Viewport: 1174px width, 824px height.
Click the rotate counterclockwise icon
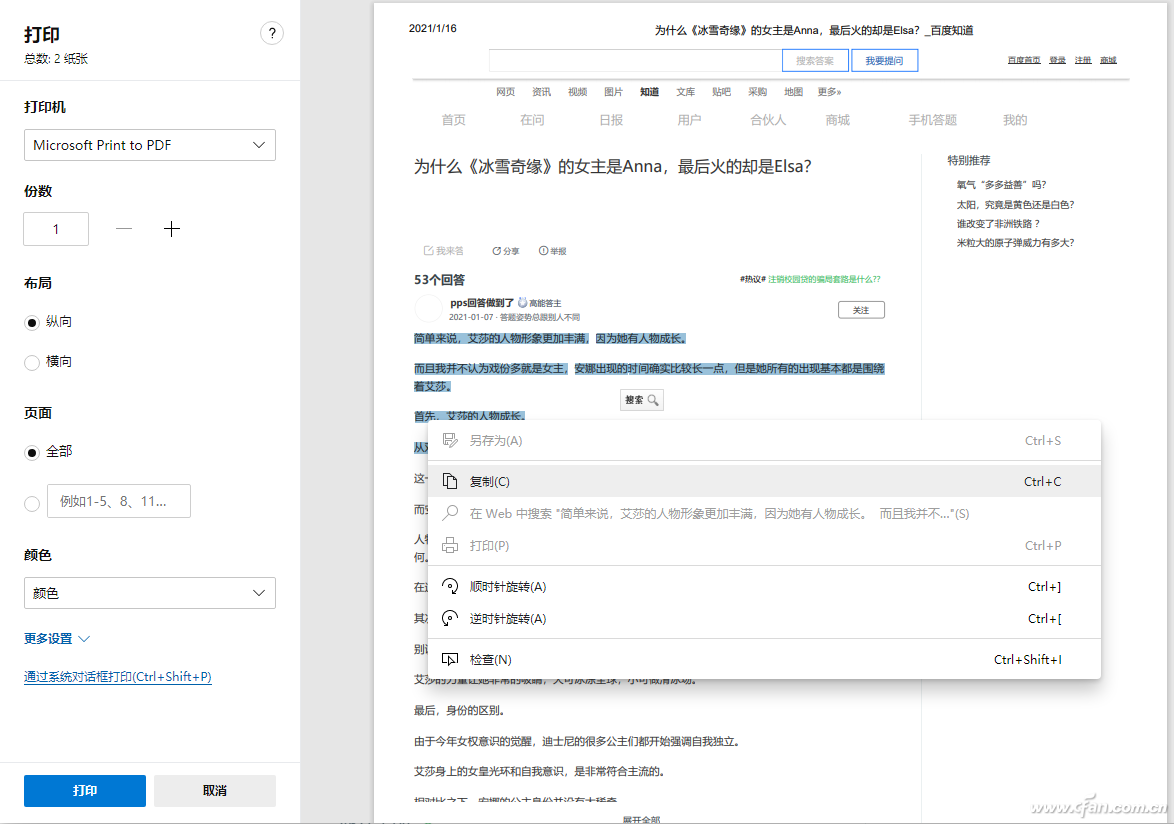coord(450,618)
